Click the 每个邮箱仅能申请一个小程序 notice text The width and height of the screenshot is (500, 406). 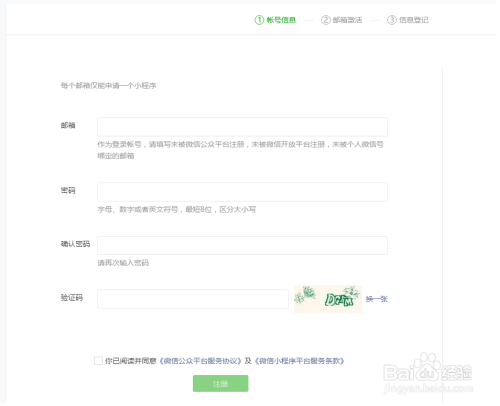[x=109, y=86]
